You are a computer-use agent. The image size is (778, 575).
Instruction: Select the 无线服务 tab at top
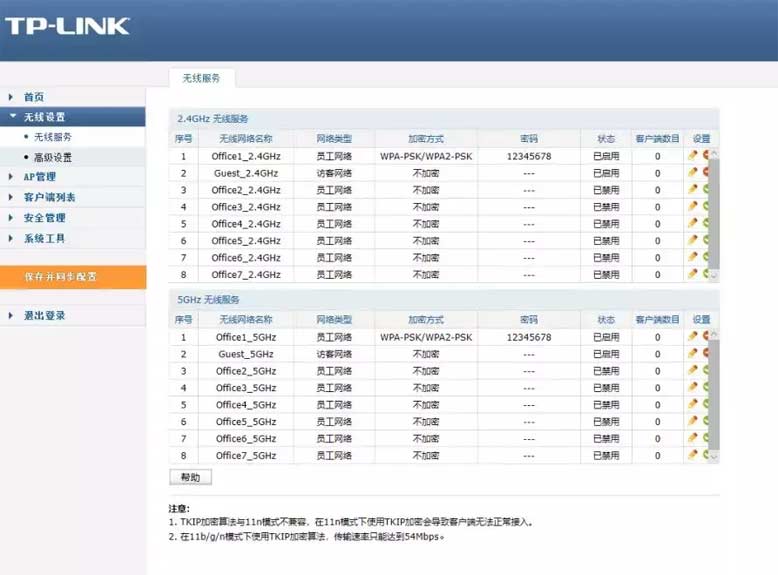[201, 78]
